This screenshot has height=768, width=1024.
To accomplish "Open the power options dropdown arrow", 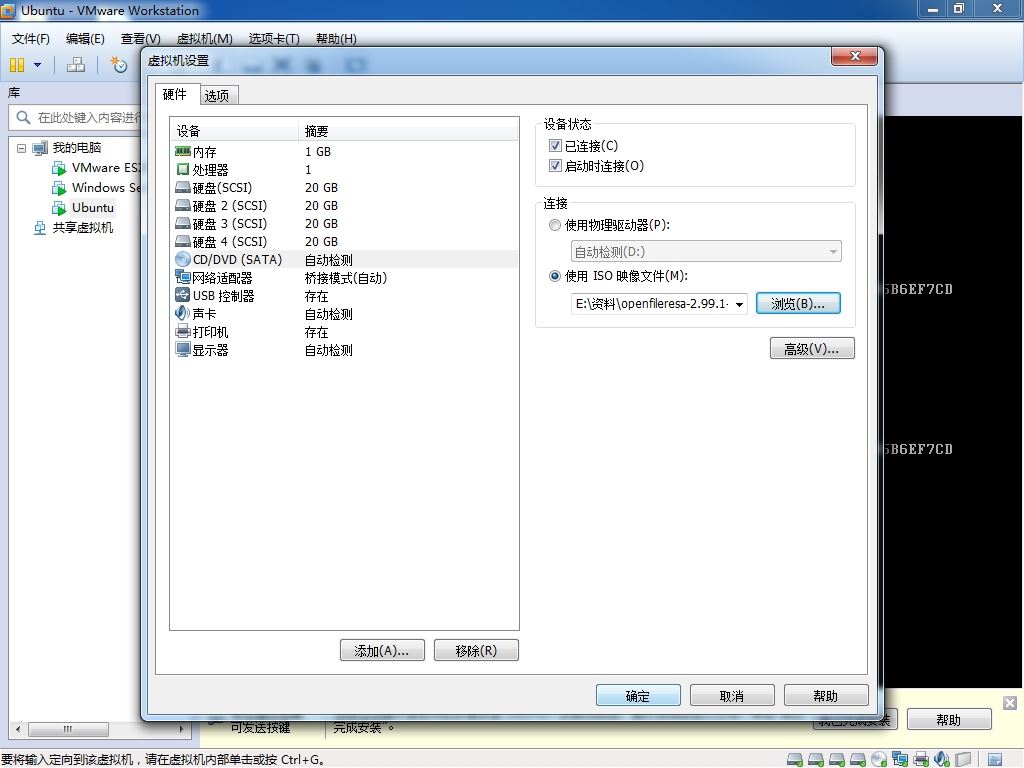I will (x=37, y=65).
